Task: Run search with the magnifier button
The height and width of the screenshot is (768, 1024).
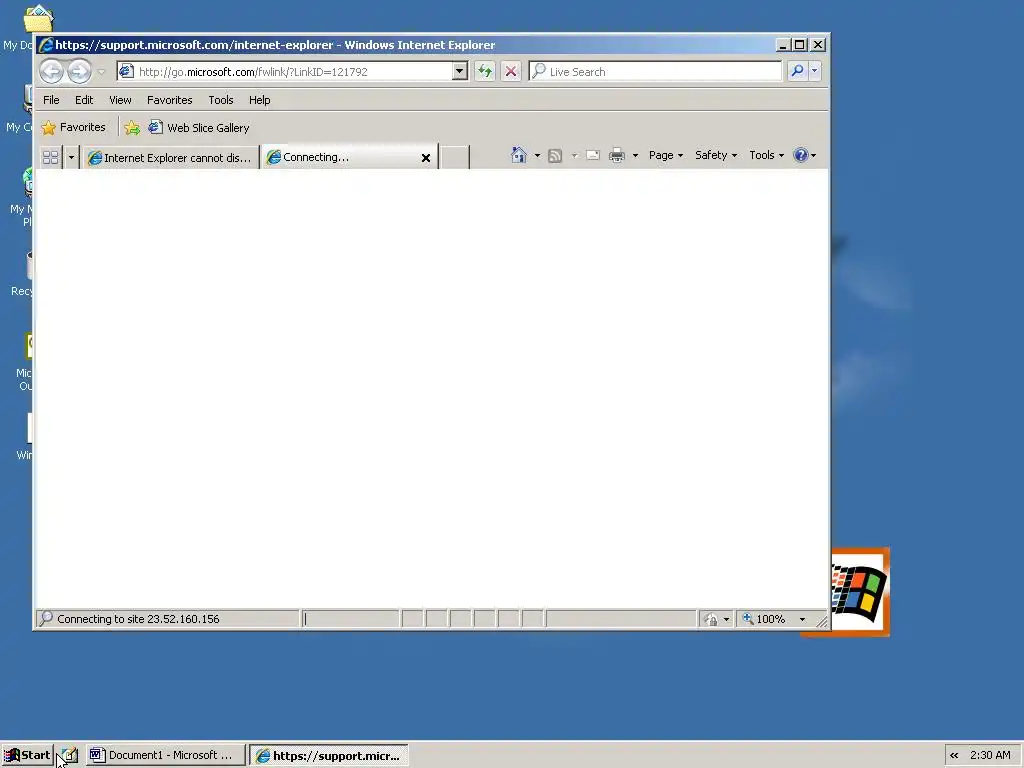Action: pos(797,71)
